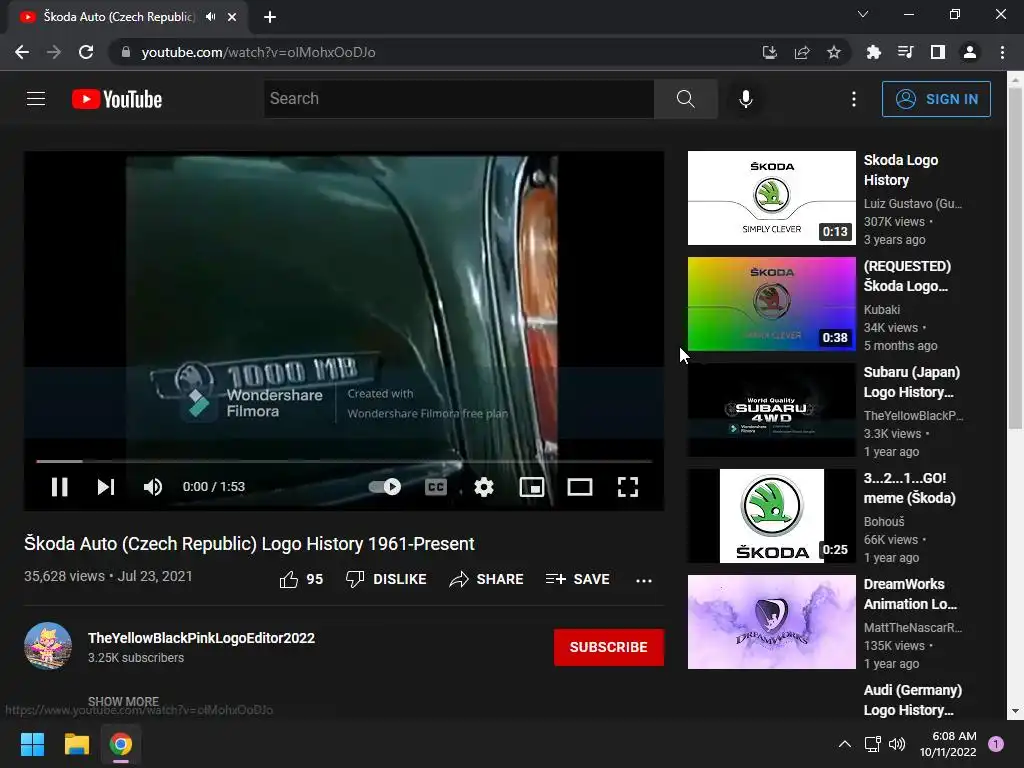This screenshot has height=768, width=1024.
Task: Click the SIGN IN button
Action: point(936,99)
